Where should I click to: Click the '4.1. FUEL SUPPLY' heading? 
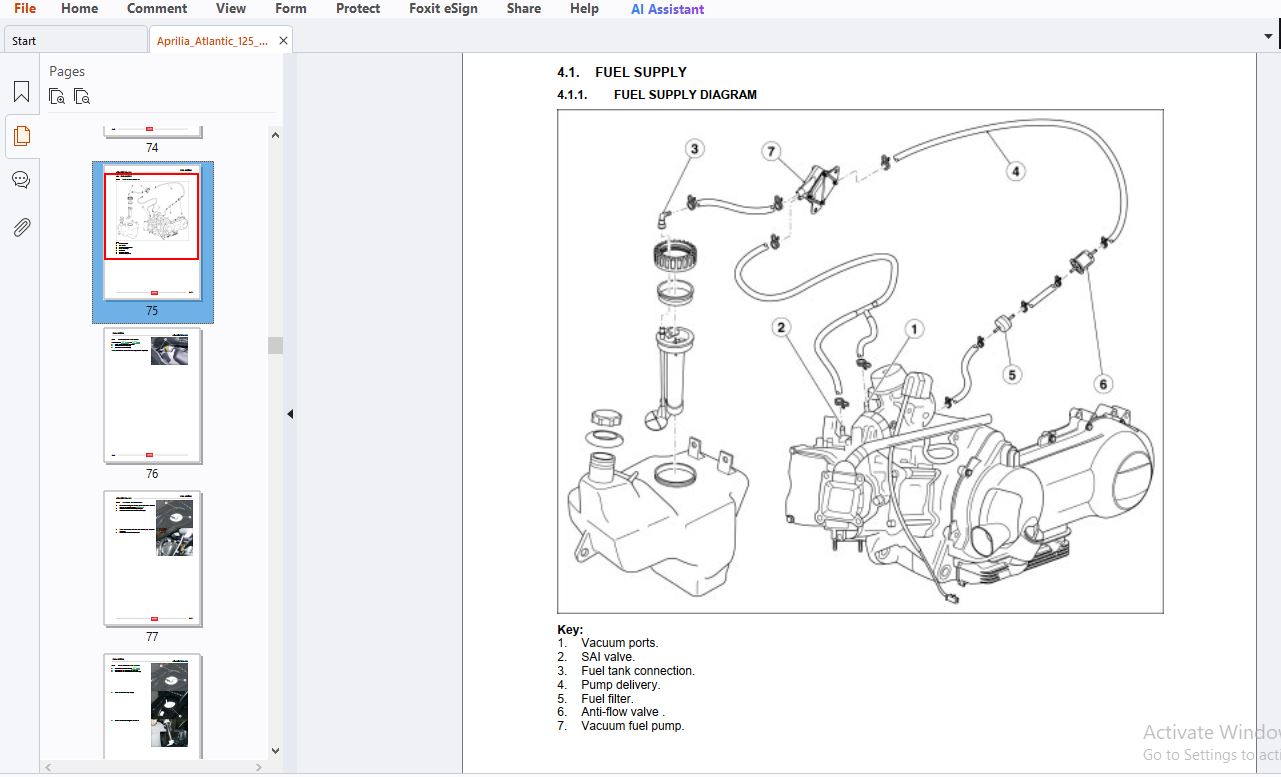(x=622, y=72)
